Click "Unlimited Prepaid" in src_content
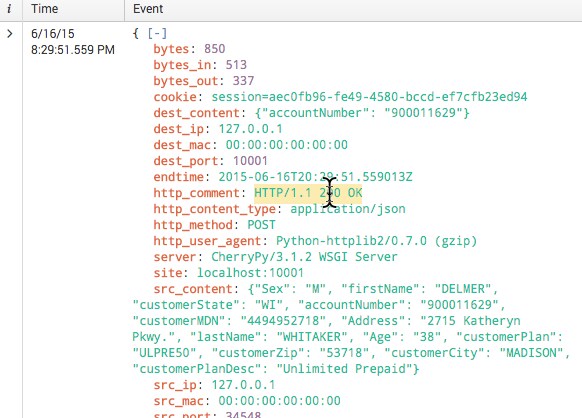 344,369
